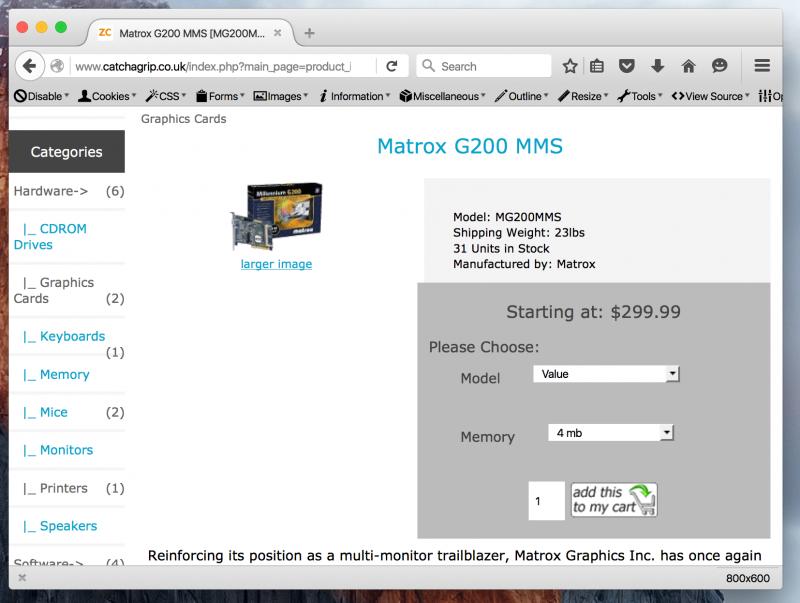Viewport: 800px width, 603px height.
Task: Click the Matrox G200 MMS product title
Action: point(470,146)
